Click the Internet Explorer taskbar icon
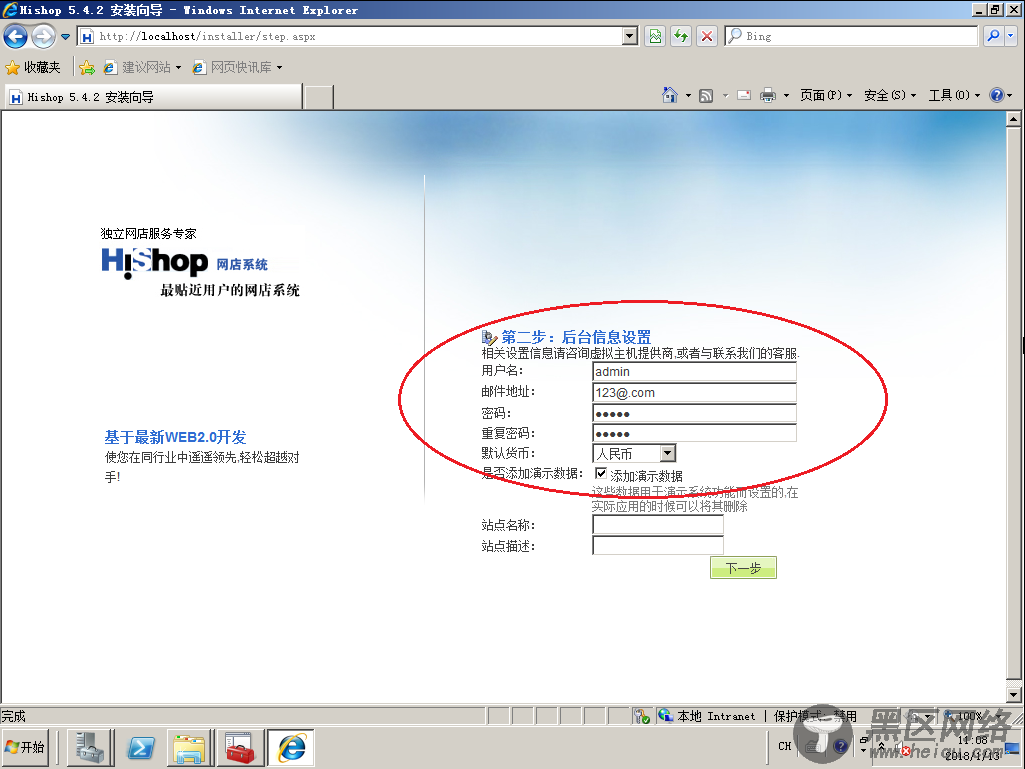 (x=291, y=747)
